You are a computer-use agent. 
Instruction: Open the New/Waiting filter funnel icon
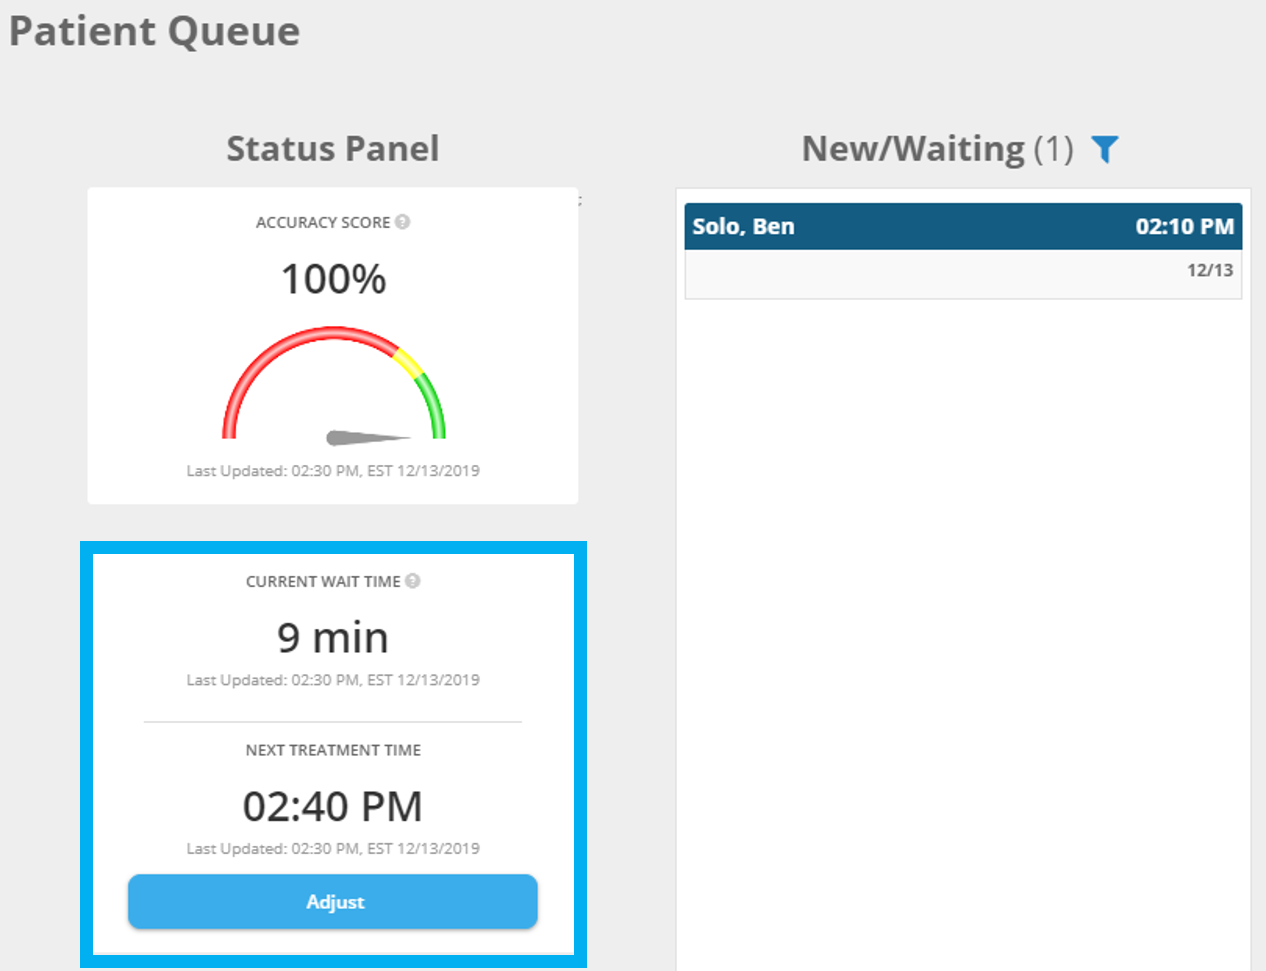click(1104, 149)
